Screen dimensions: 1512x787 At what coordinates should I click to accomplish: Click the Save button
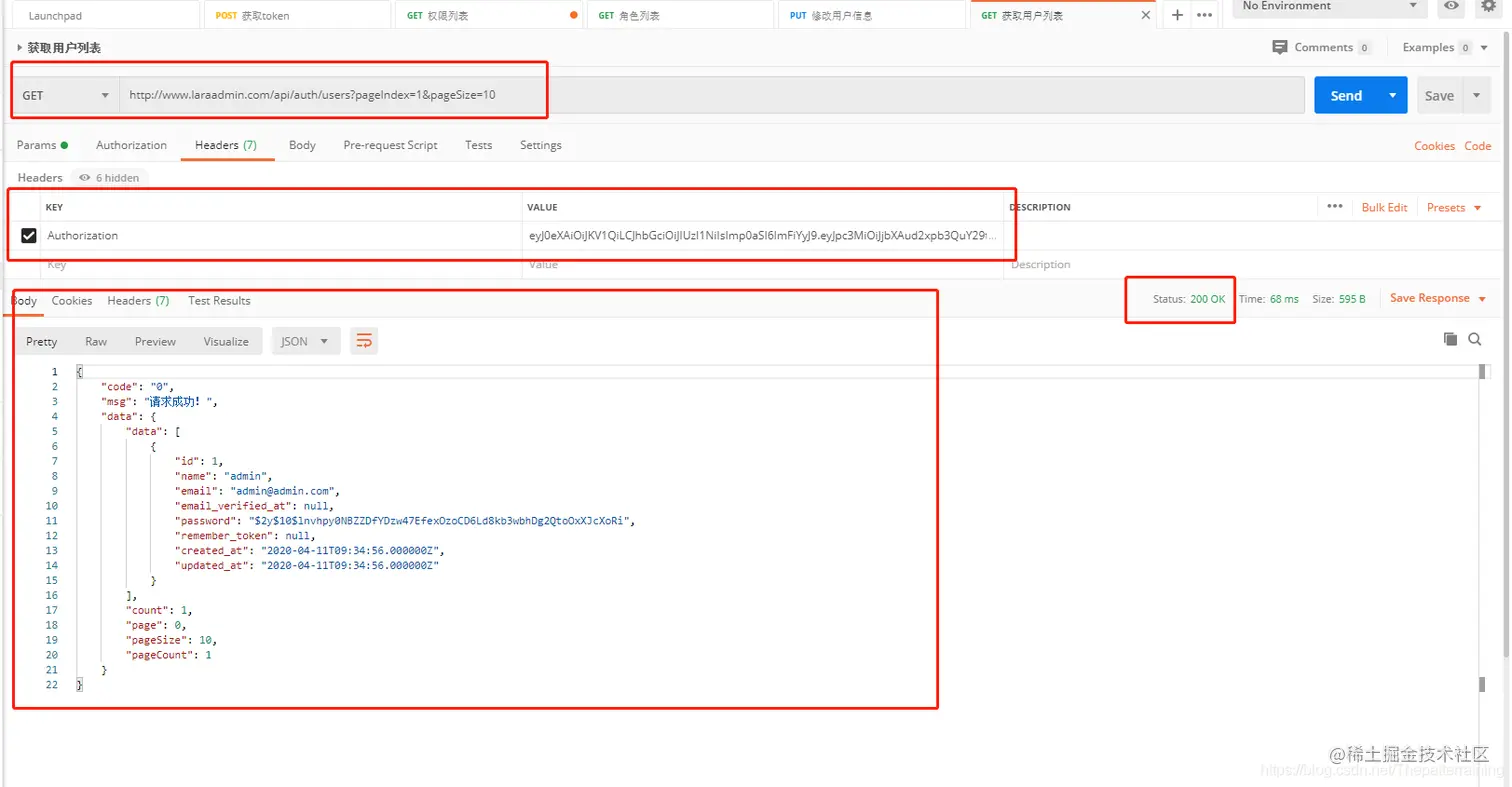tap(1439, 95)
